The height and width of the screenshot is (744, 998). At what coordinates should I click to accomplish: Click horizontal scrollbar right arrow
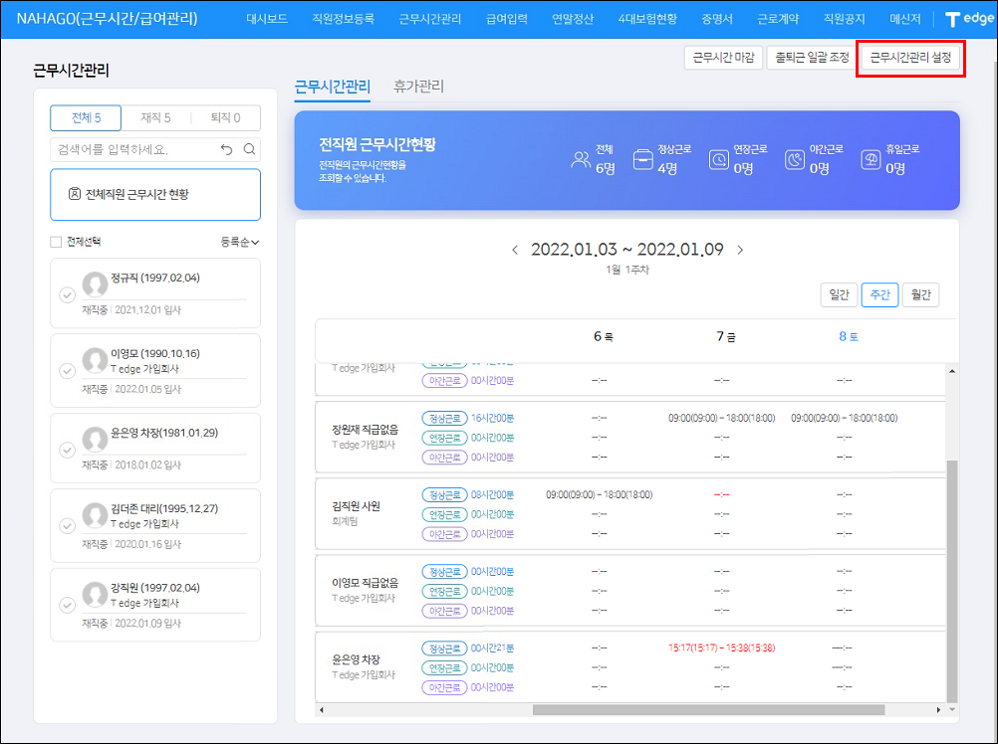938,710
